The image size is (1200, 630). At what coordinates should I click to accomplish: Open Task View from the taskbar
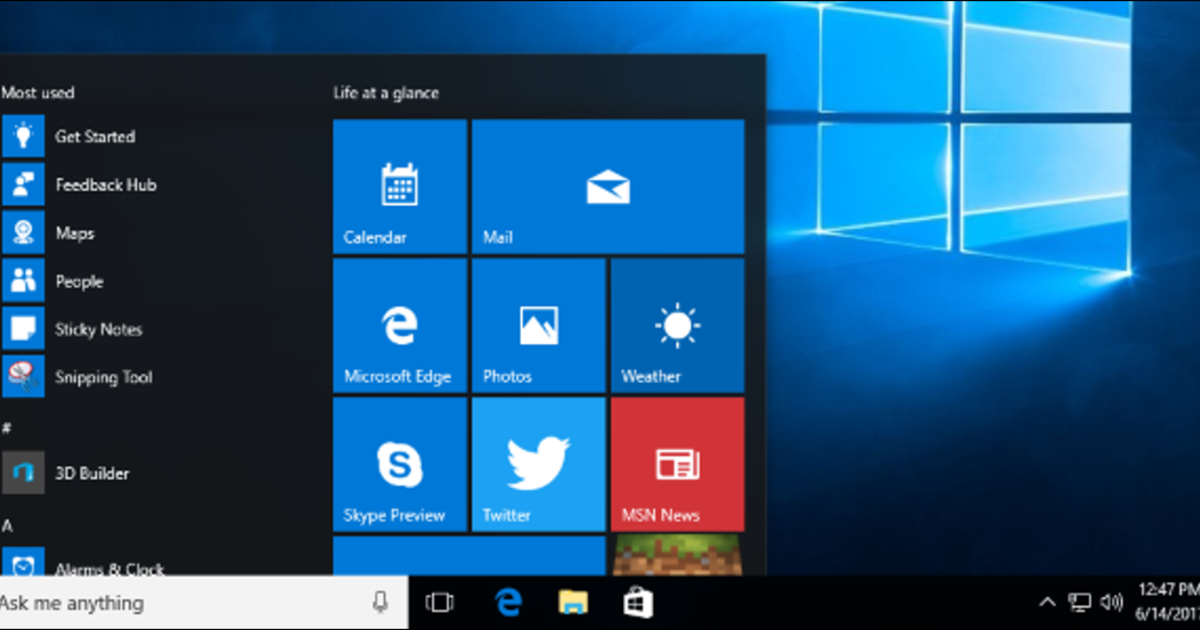pos(439,602)
